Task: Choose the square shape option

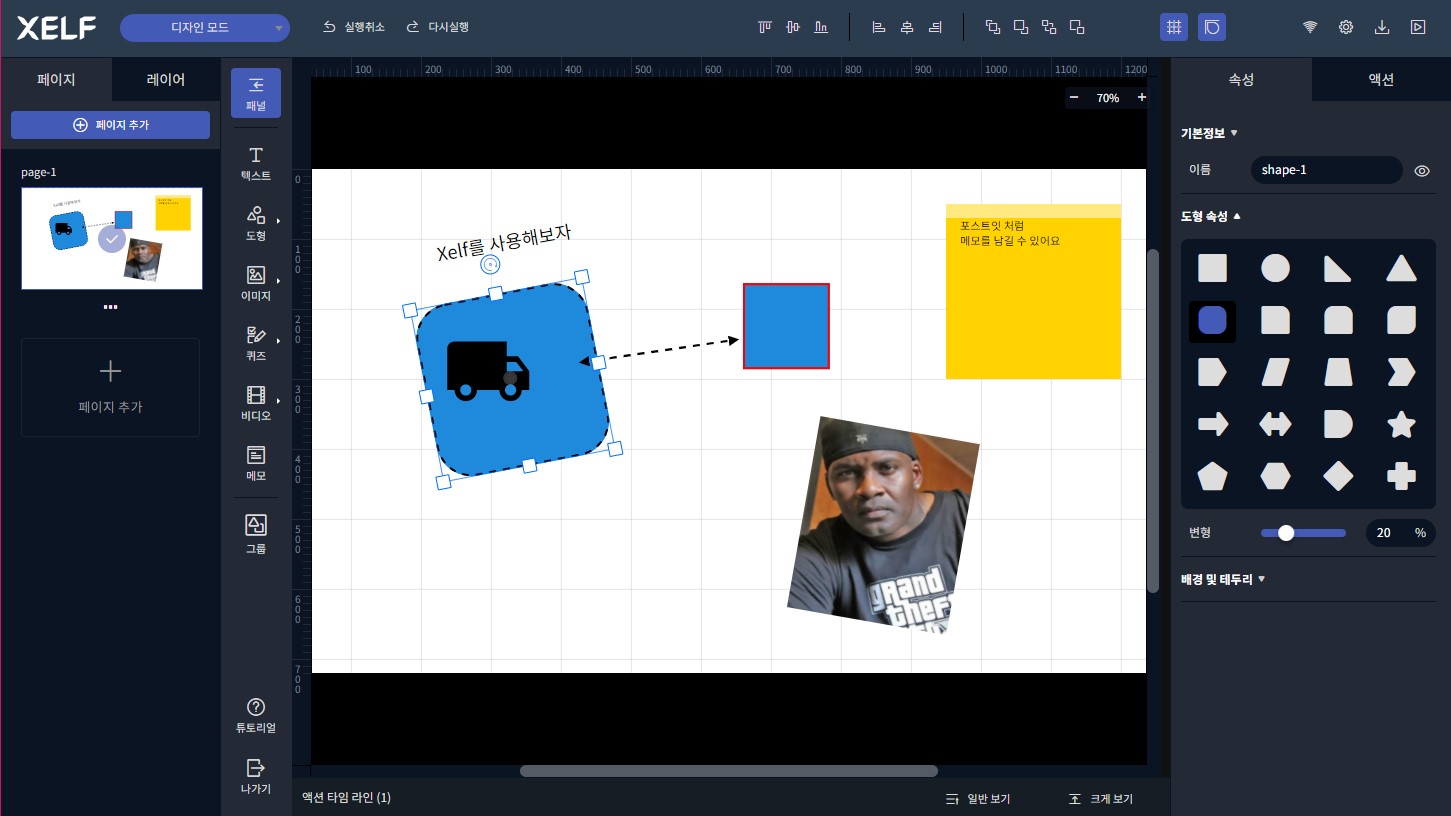Action: click(1212, 268)
